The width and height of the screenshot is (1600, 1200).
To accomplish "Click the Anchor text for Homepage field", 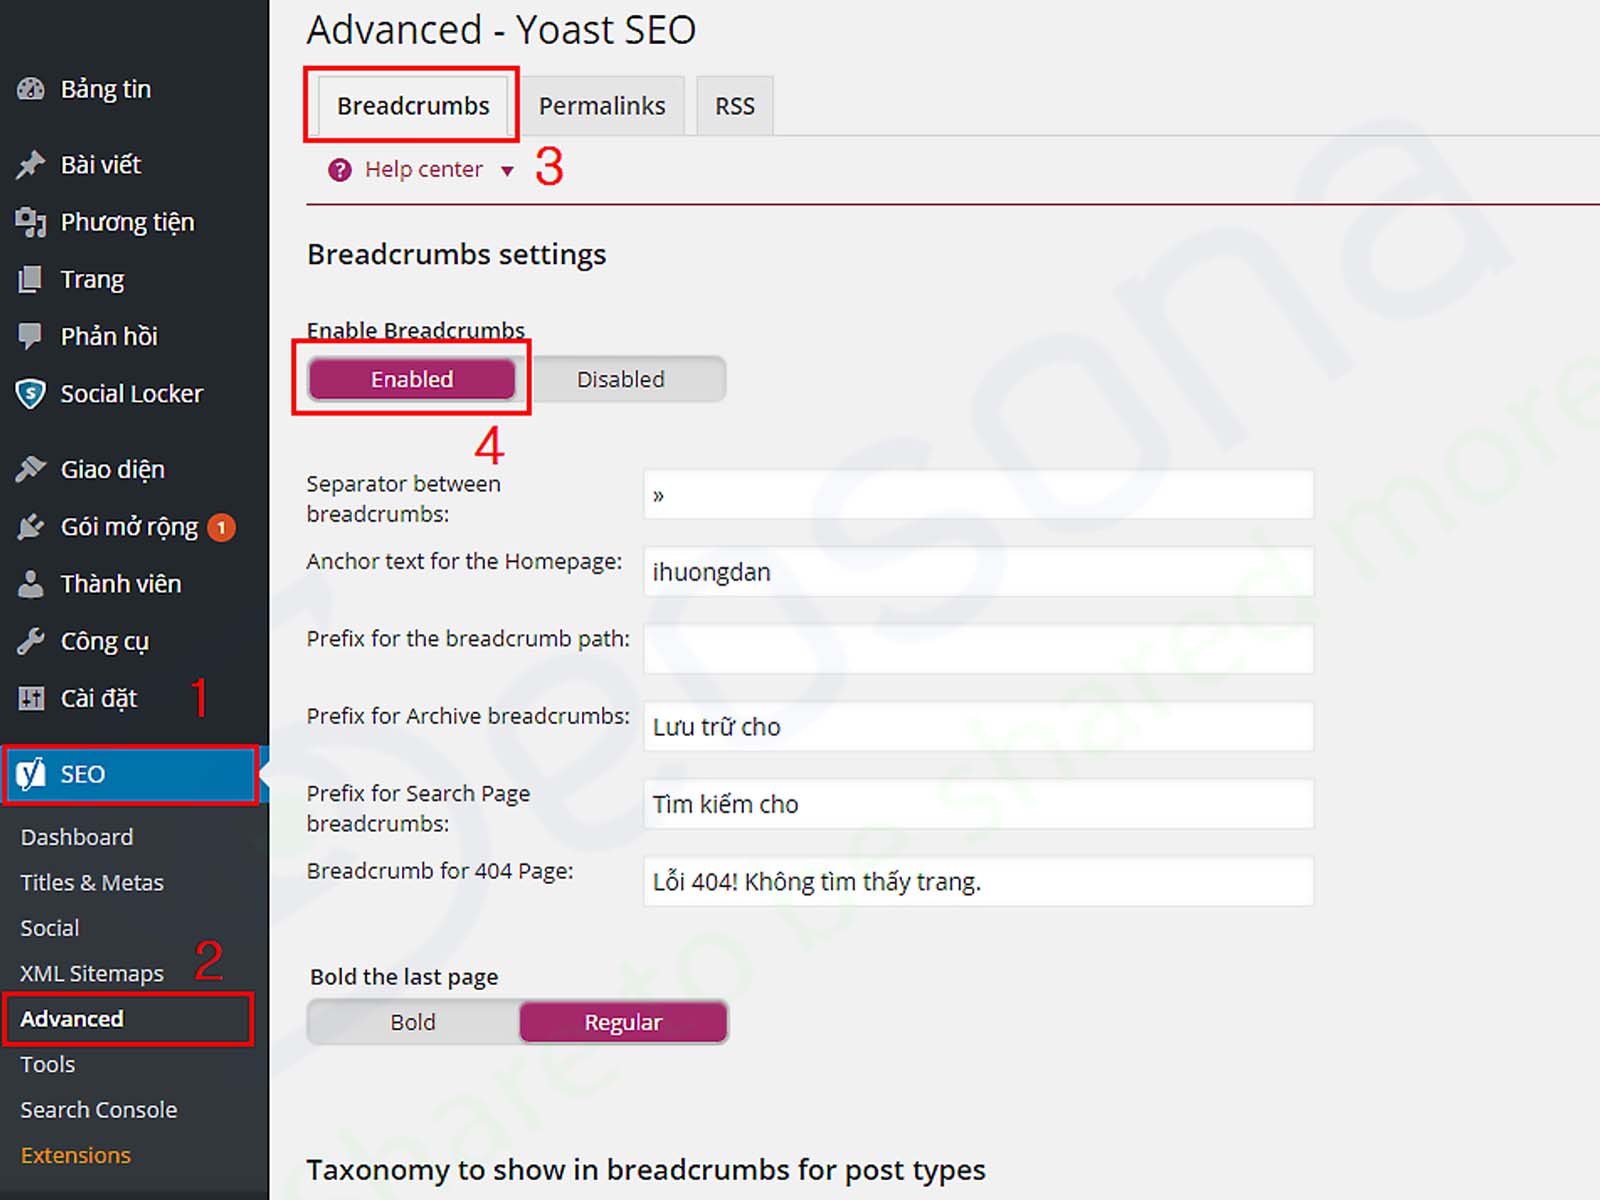I will 978,572.
